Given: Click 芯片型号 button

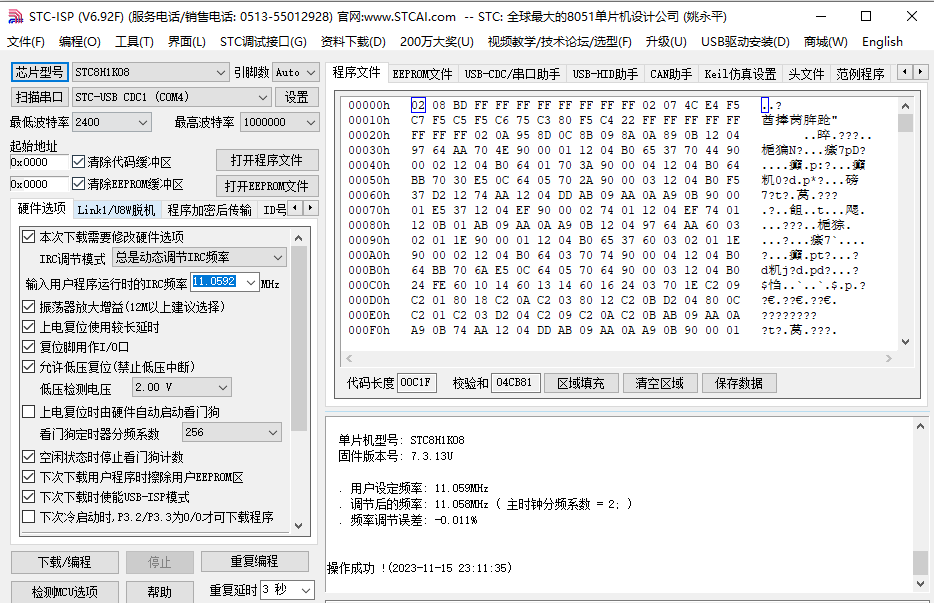Looking at the screenshot, I should coord(39,72).
